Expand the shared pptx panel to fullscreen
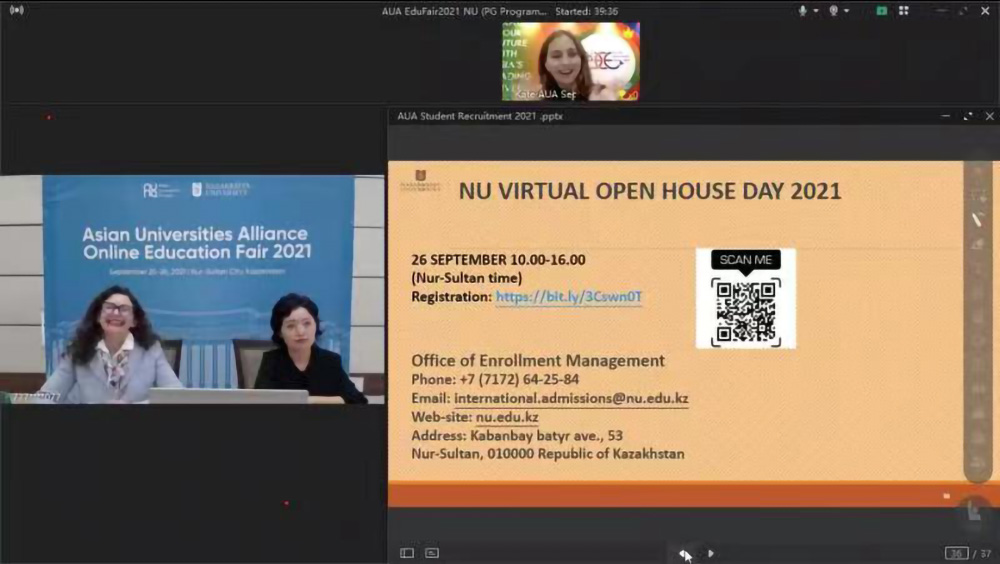Image resolution: width=1000 pixels, height=564 pixels. coord(967,116)
